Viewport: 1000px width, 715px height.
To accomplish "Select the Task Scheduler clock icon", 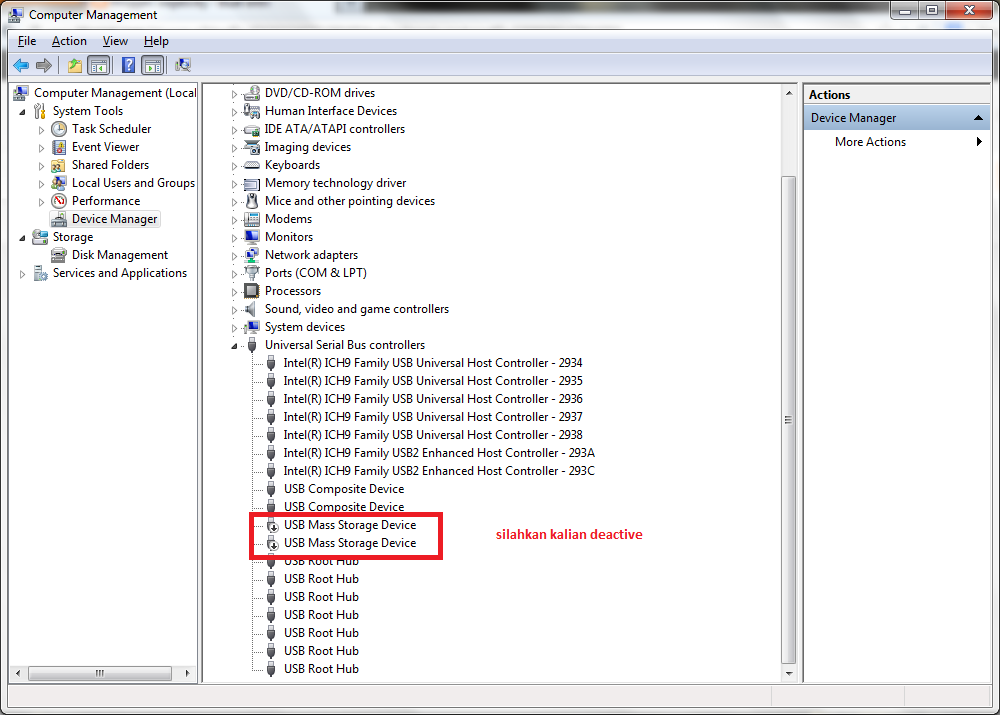I will pyautogui.click(x=59, y=129).
